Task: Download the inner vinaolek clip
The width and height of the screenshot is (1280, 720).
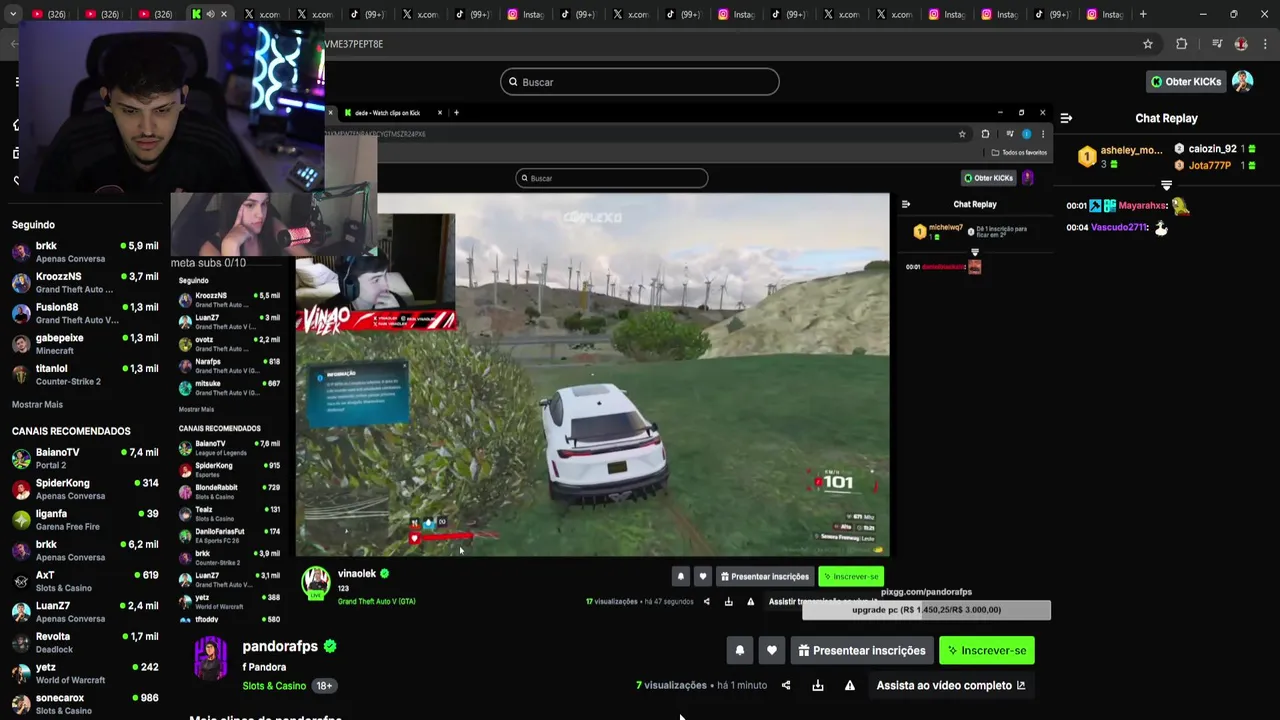Action: pos(728,601)
